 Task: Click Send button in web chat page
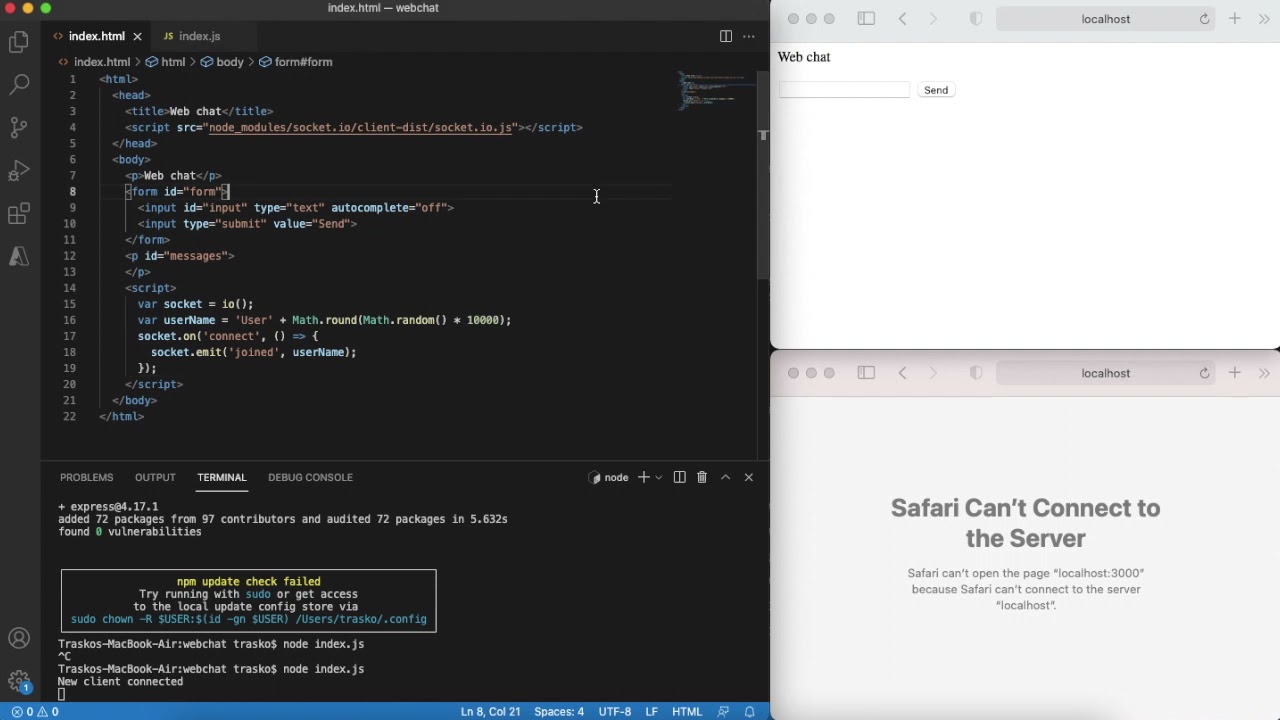(x=936, y=90)
